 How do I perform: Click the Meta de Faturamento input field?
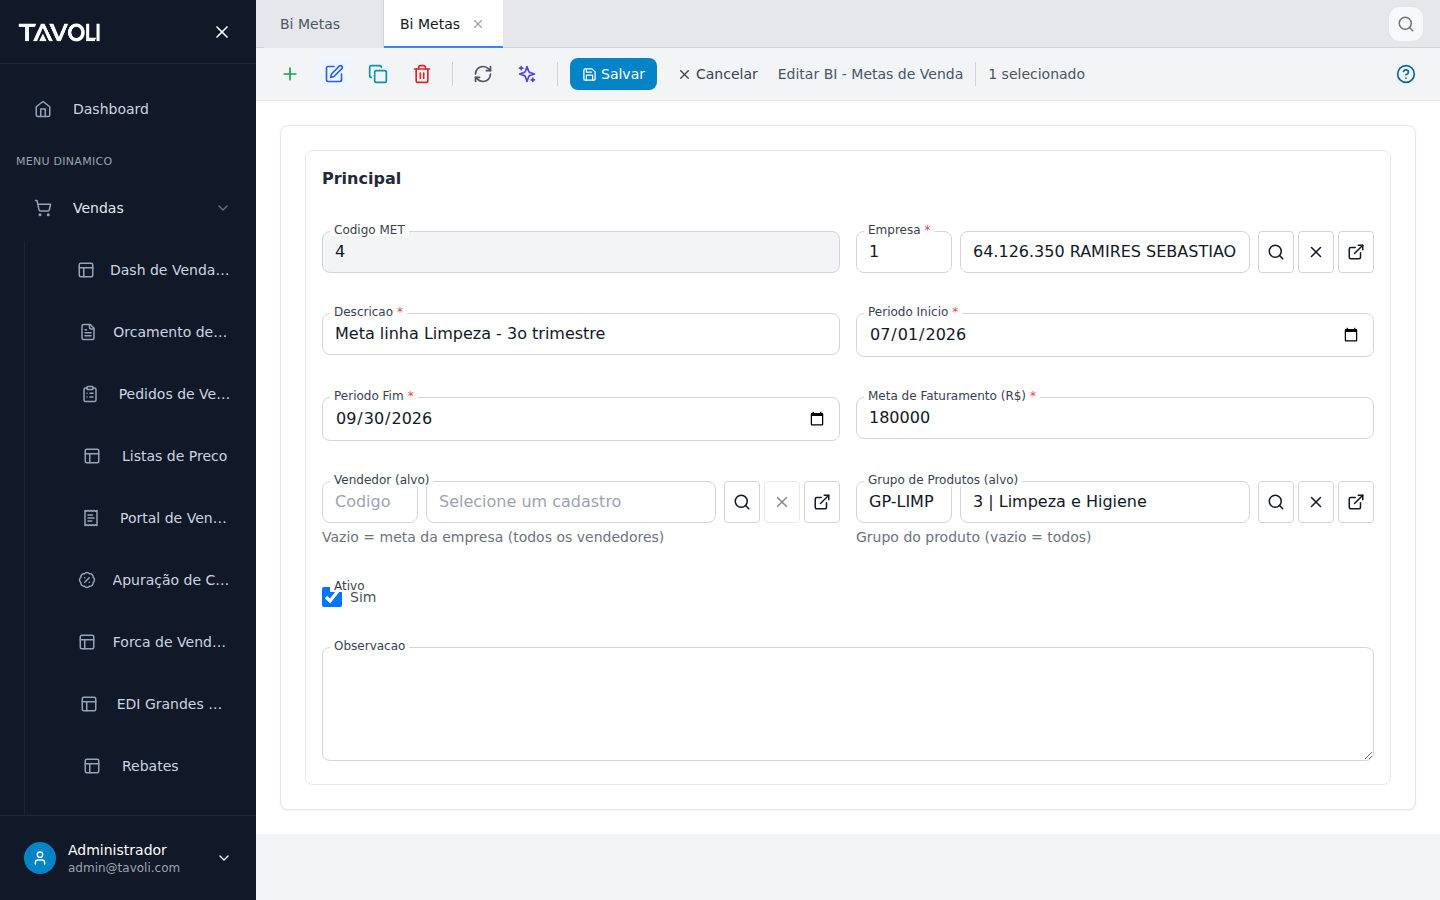coord(1115,418)
